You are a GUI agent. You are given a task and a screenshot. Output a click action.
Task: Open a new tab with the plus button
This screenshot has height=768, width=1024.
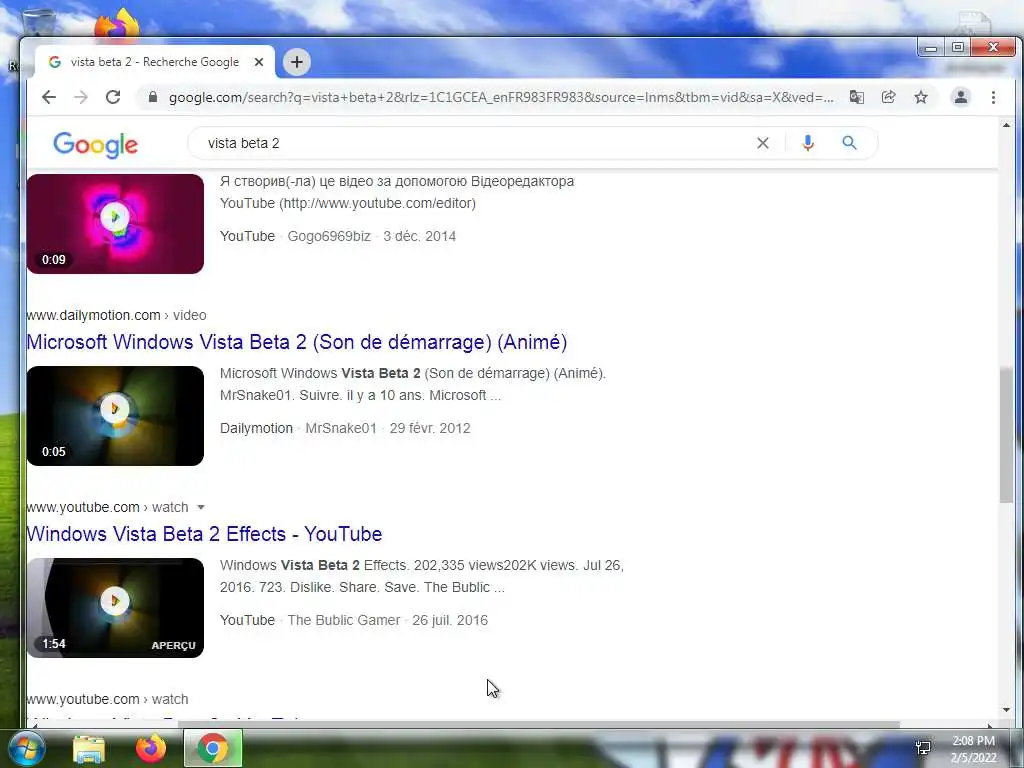coord(297,62)
